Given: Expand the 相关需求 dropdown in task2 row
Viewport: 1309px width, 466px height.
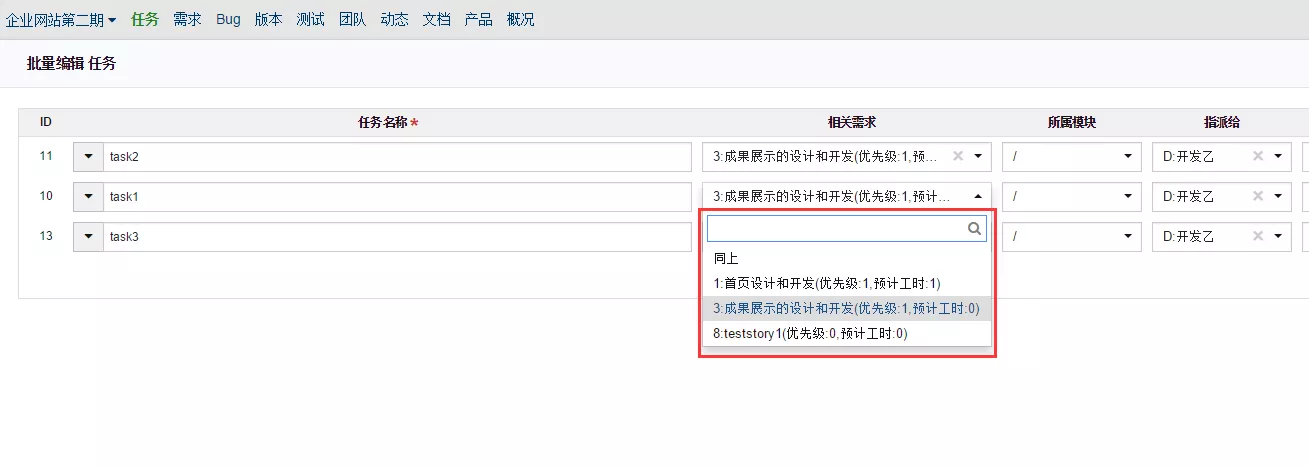Looking at the screenshot, I should pos(977,157).
